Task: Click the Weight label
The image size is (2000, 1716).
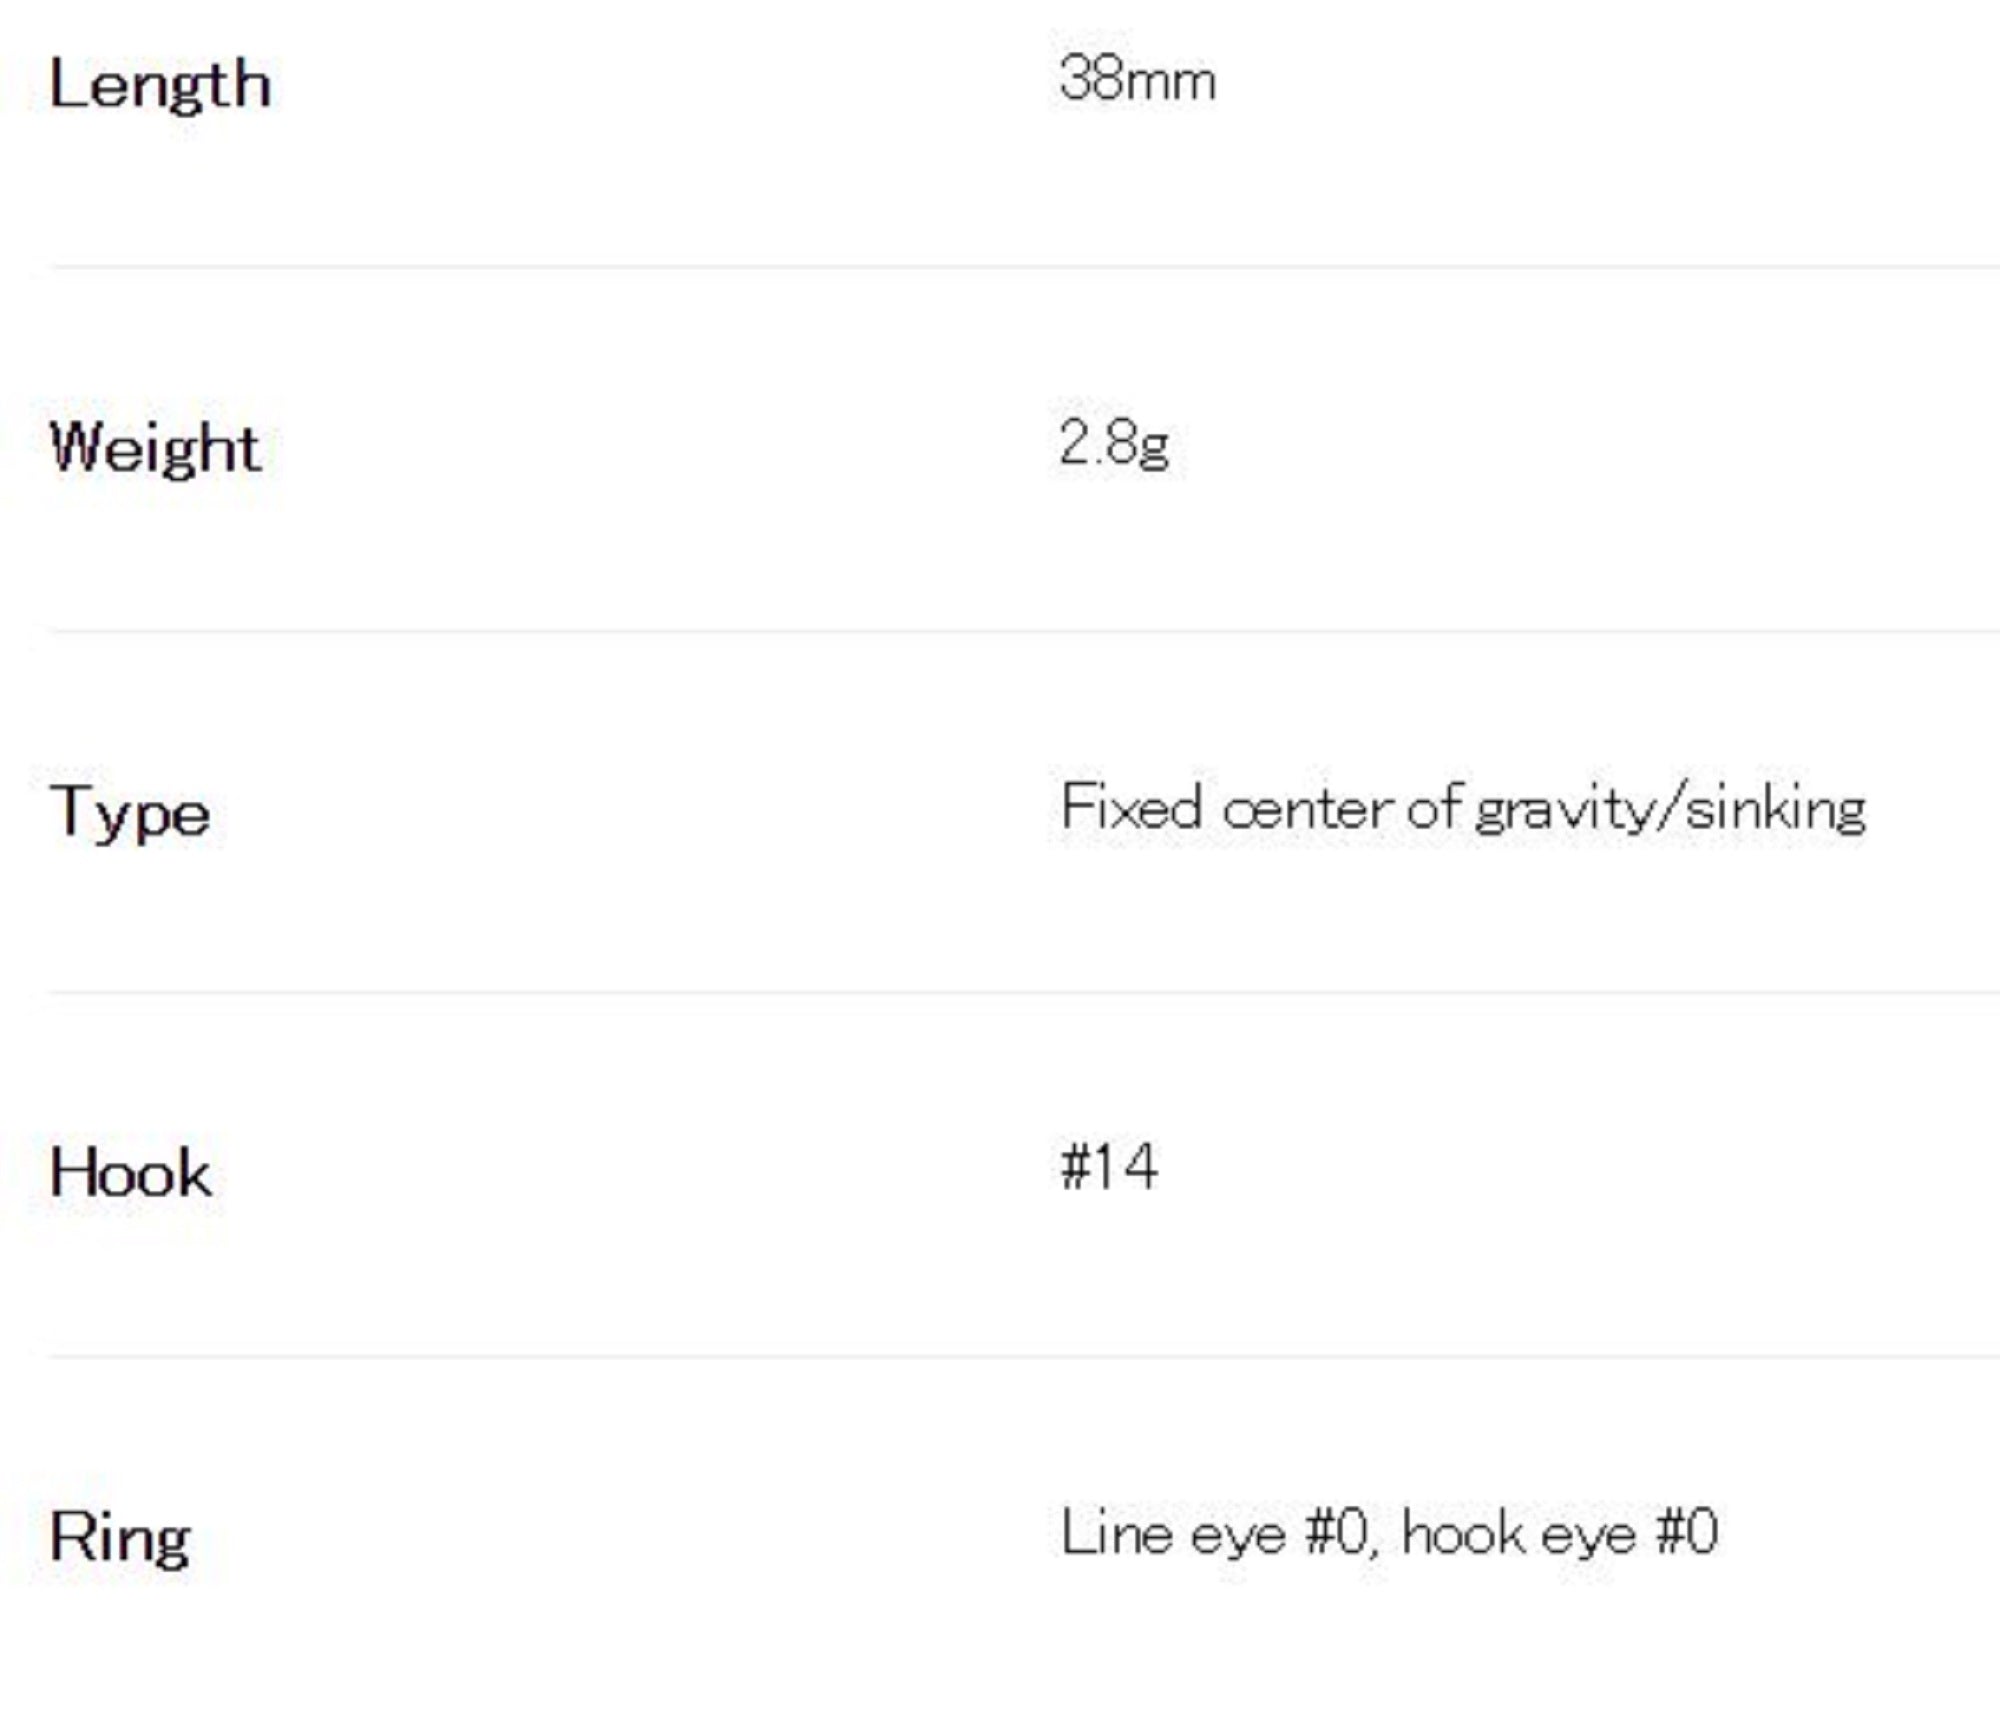Action: (156, 447)
